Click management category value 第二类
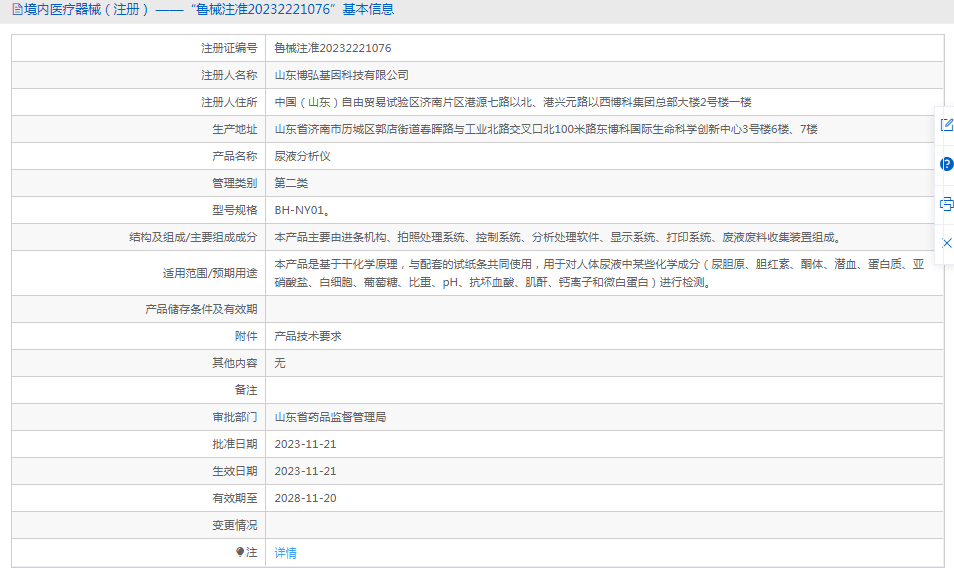Image resolution: width=954 pixels, height=573 pixels. [x=291, y=182]
